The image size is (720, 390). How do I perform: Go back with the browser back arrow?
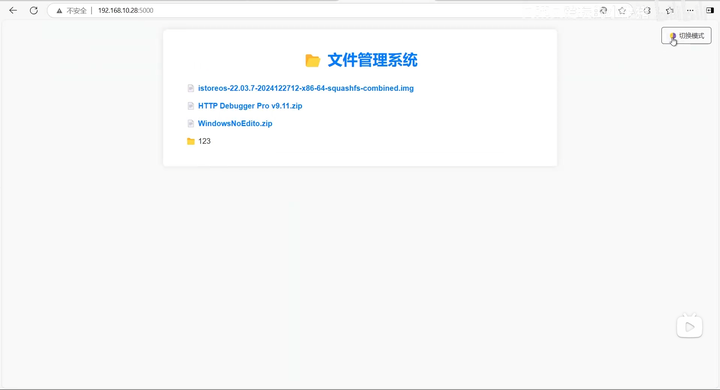[x=13, y=10]
